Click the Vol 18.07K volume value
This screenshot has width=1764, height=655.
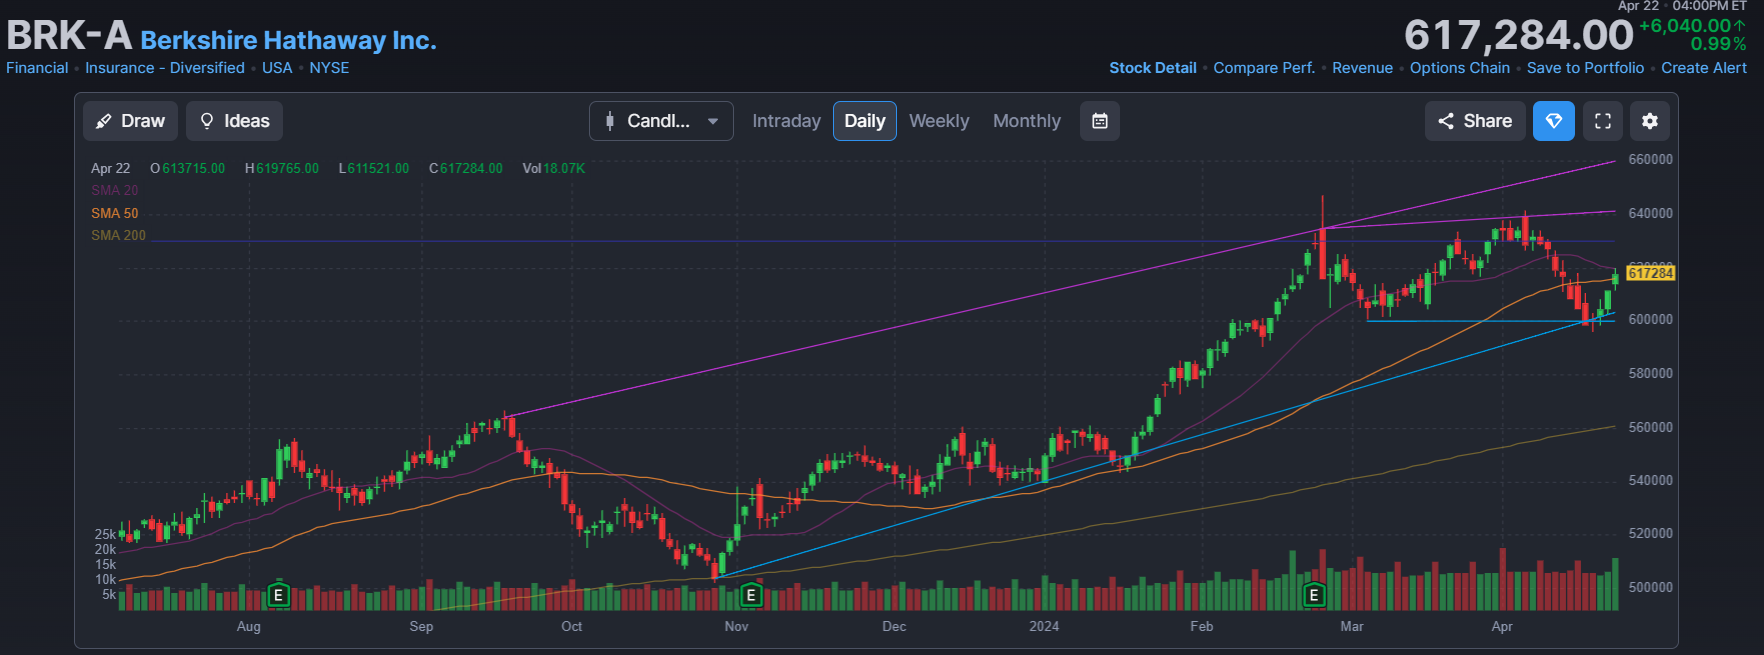tap(554, 168)
